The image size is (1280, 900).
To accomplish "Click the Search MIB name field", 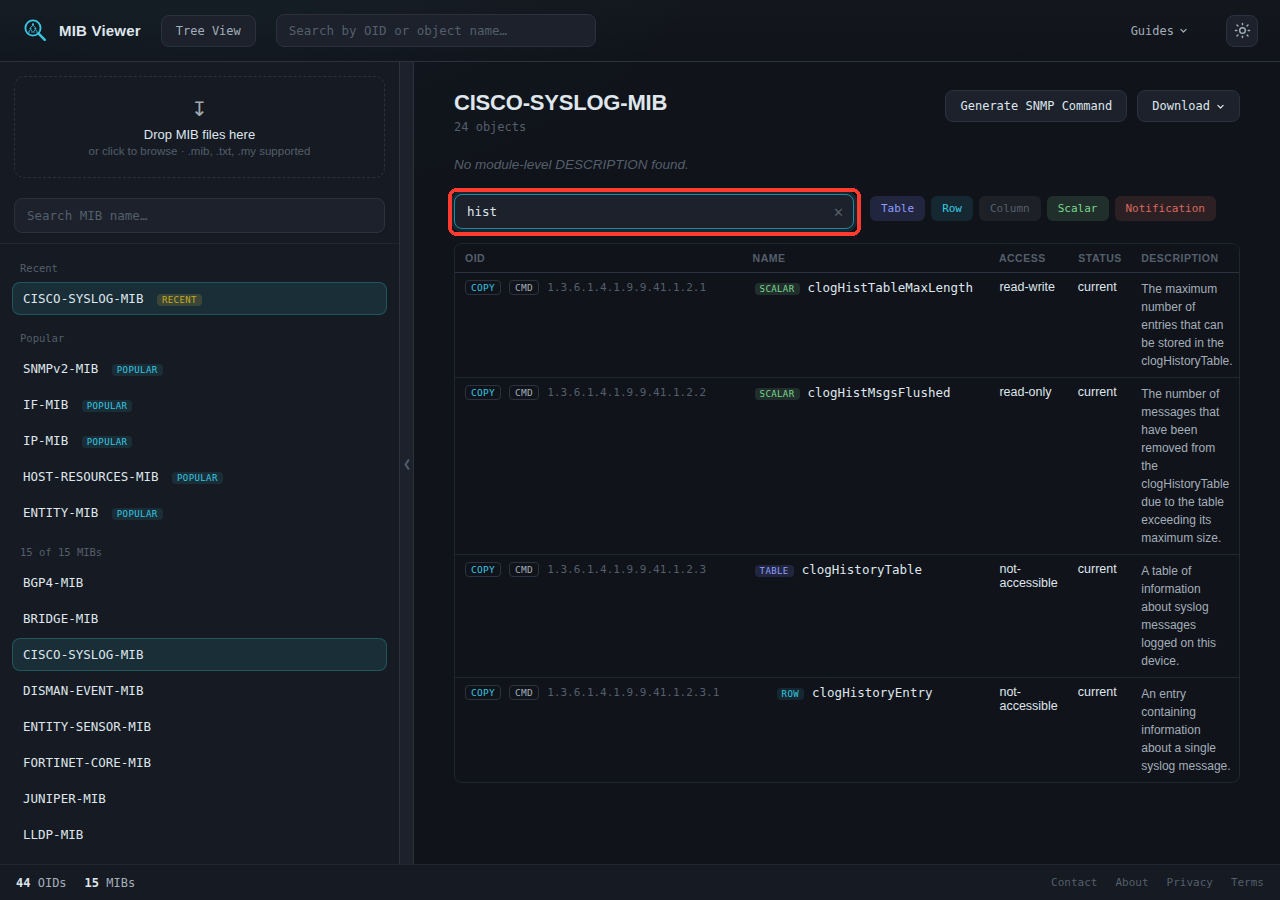I will point(199,216).
